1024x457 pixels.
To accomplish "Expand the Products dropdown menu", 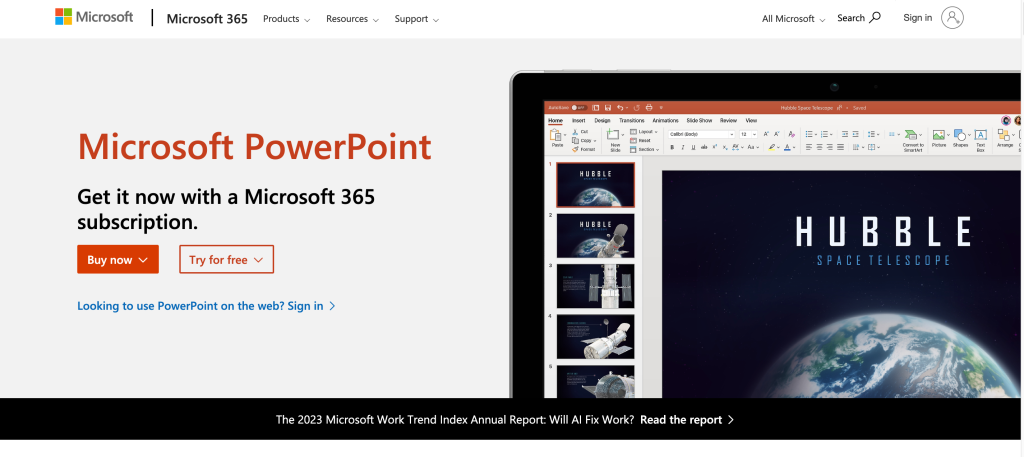I will click(x=286, y=19).
